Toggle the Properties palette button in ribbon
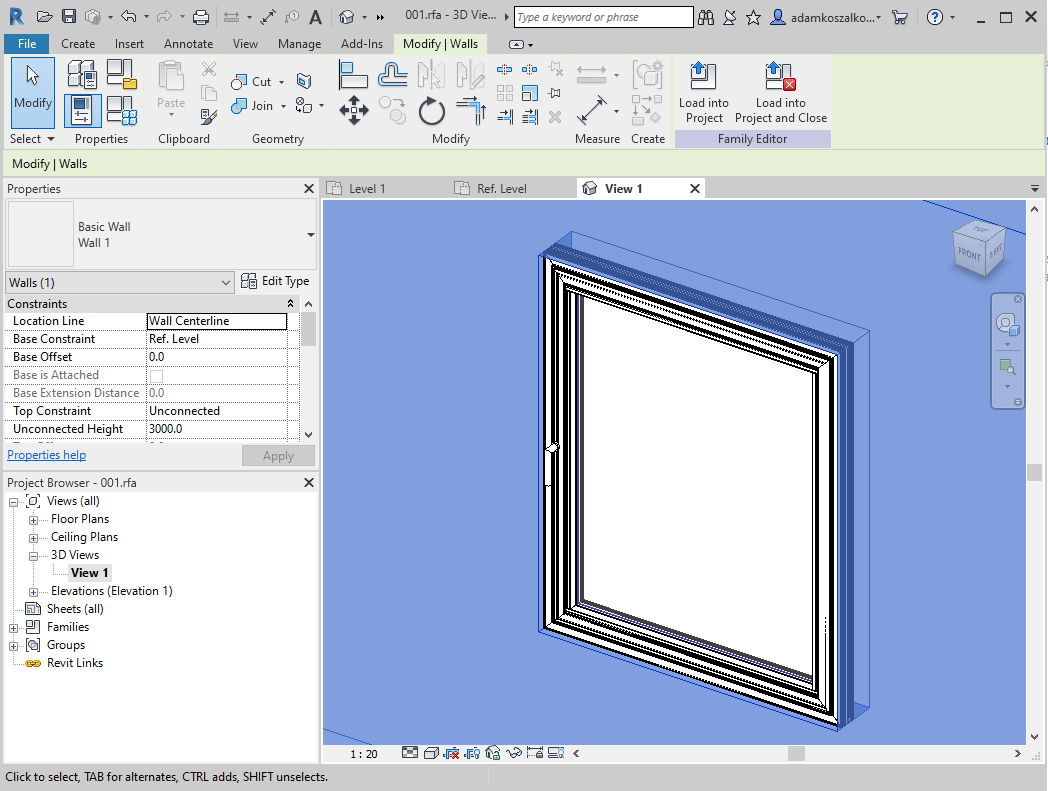Screen dimensions: 1048x791 [83, 110]
